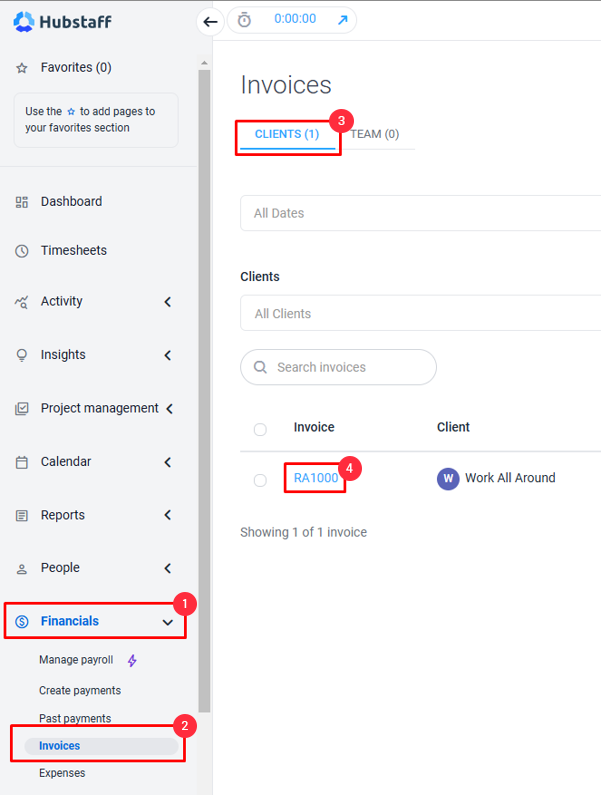Select the CLIENTS (1) tab

click(287, 134)
